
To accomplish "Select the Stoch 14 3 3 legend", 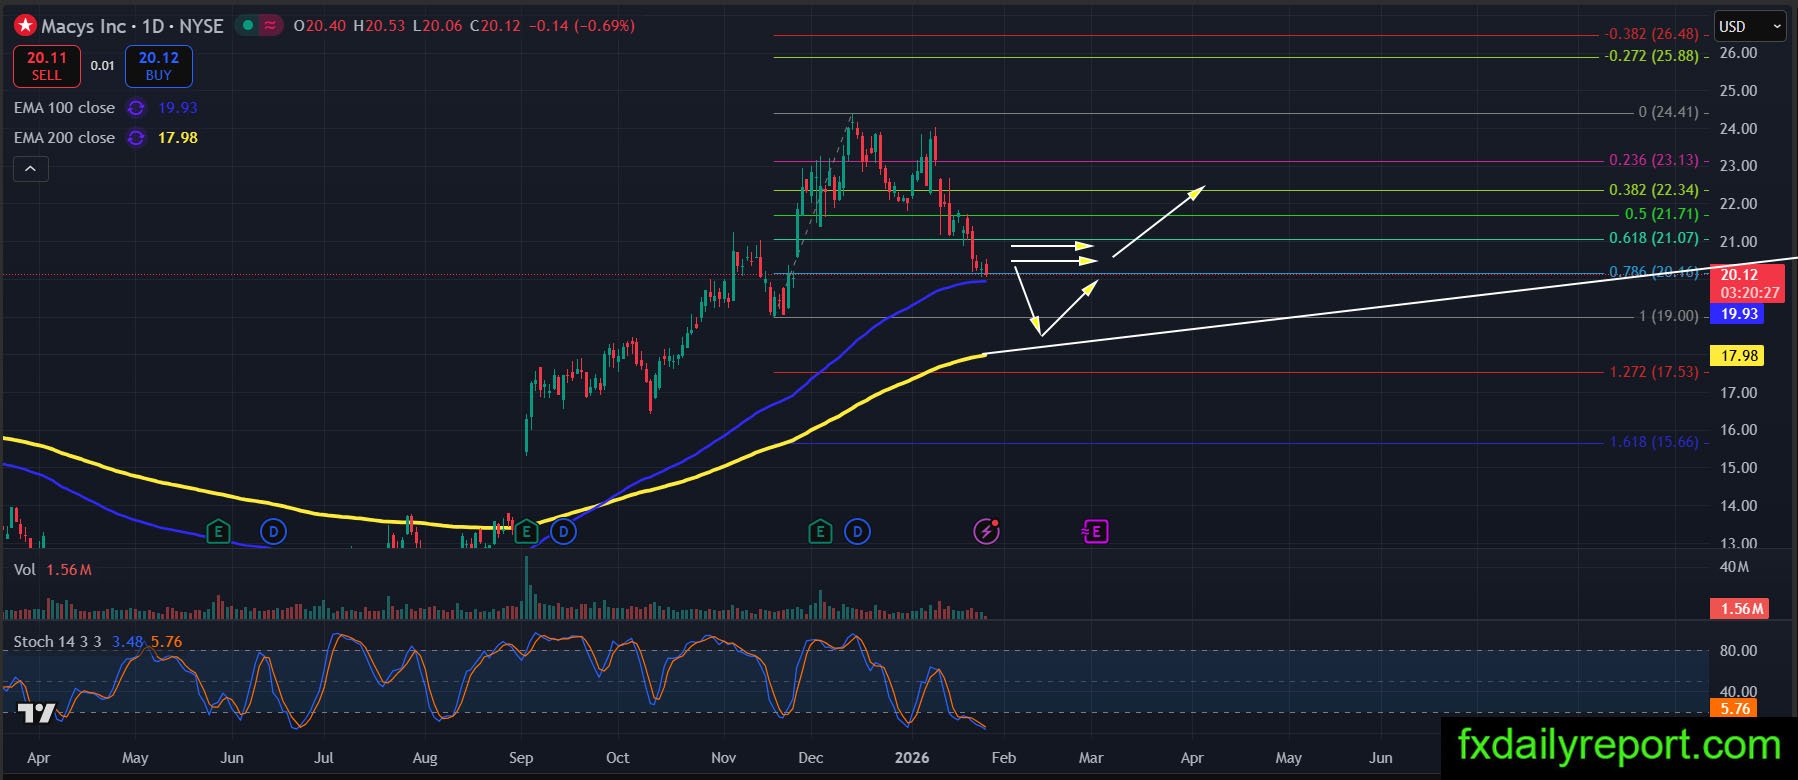I will 58,642.
